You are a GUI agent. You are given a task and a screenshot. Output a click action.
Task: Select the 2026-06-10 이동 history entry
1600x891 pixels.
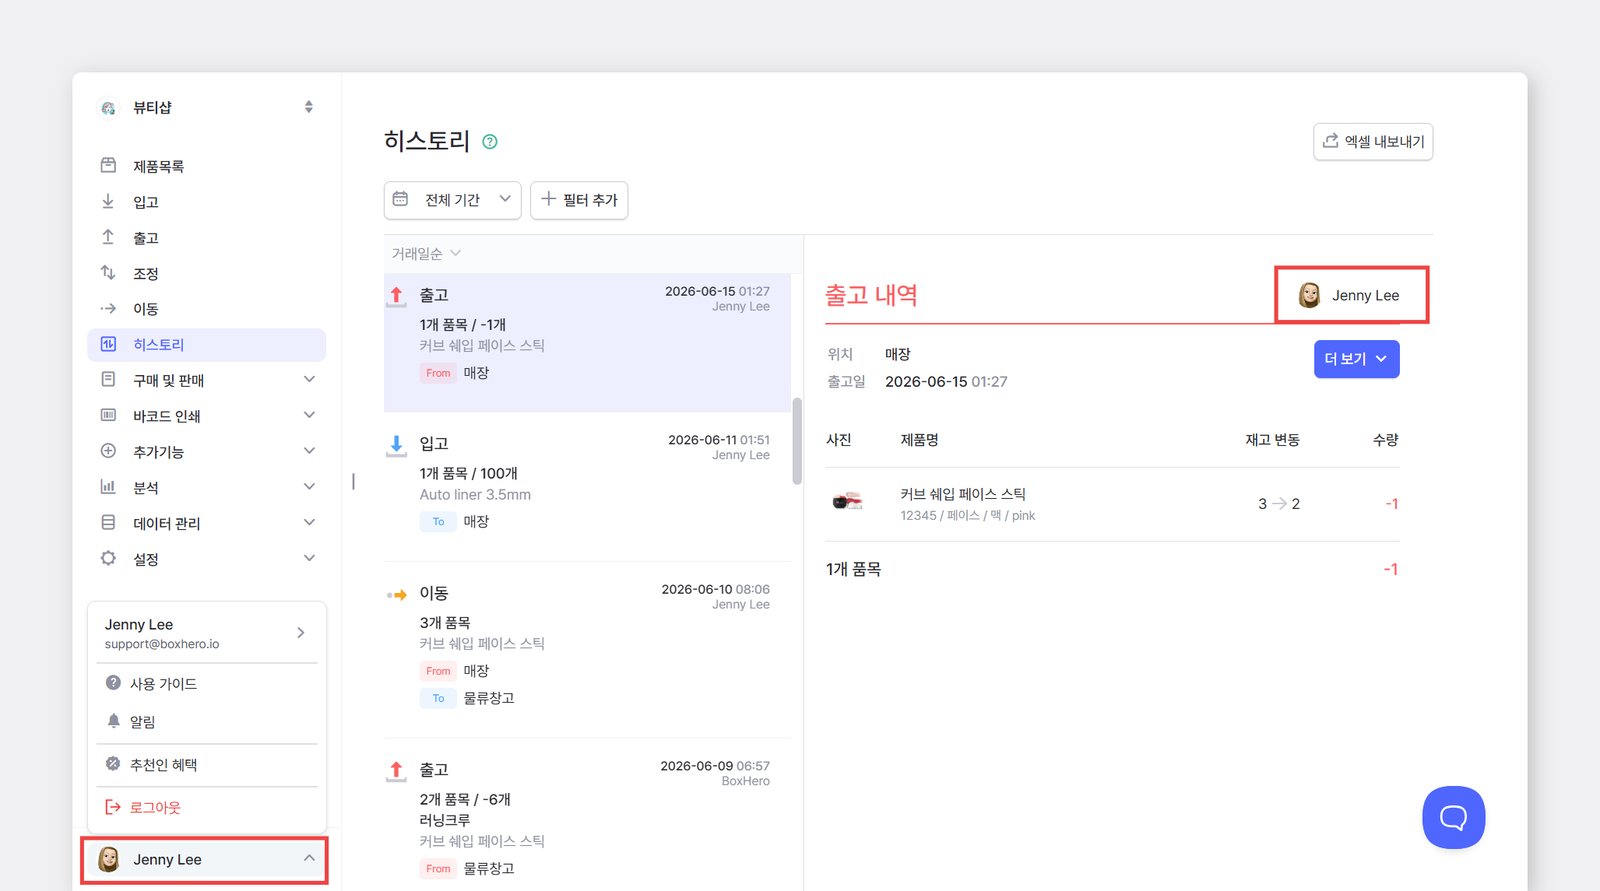point(587,650)
